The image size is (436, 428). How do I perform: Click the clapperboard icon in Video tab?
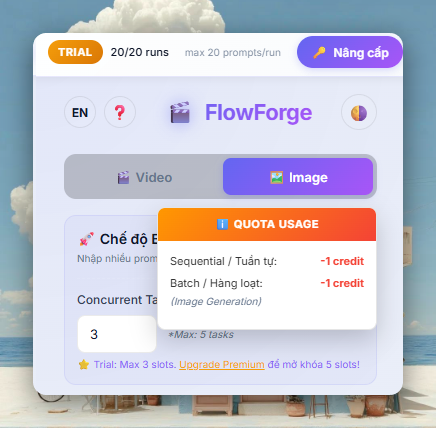123,177
